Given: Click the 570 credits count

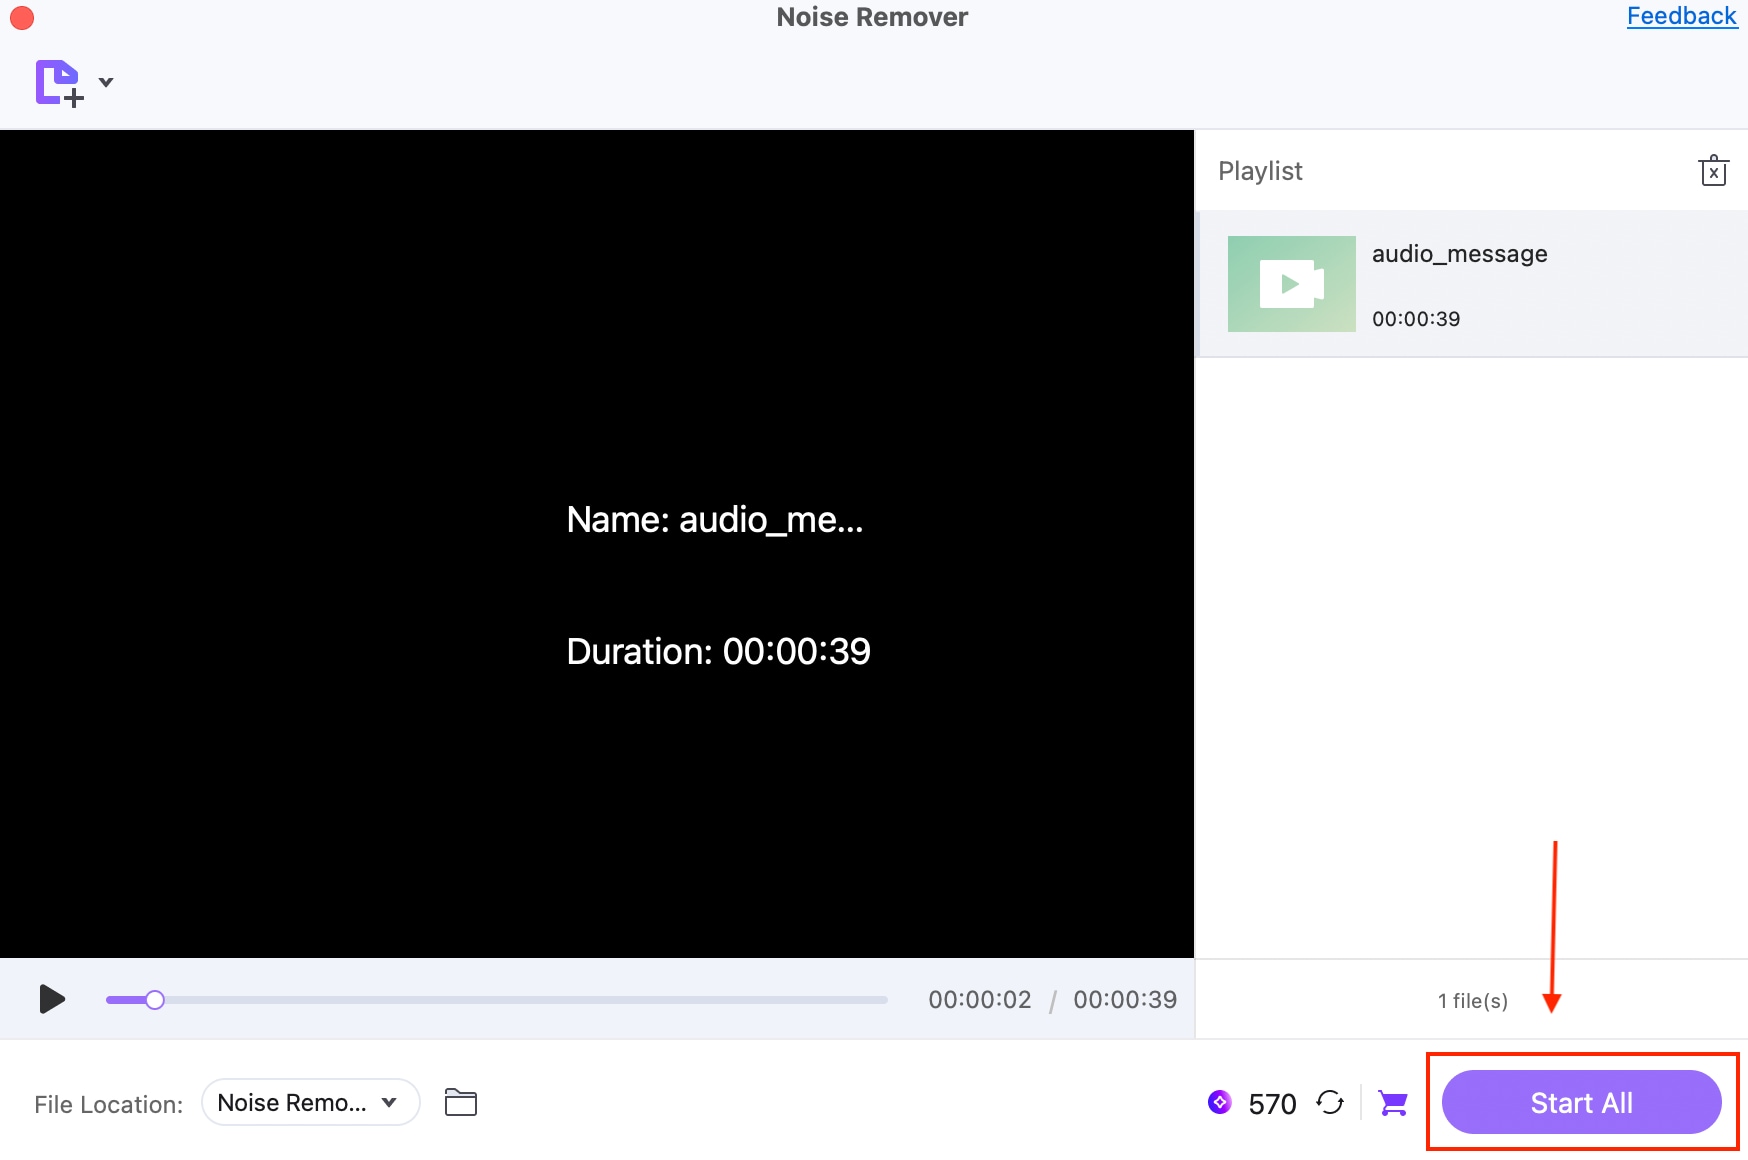Looking at the screenshot, I should [1272, 1104].
